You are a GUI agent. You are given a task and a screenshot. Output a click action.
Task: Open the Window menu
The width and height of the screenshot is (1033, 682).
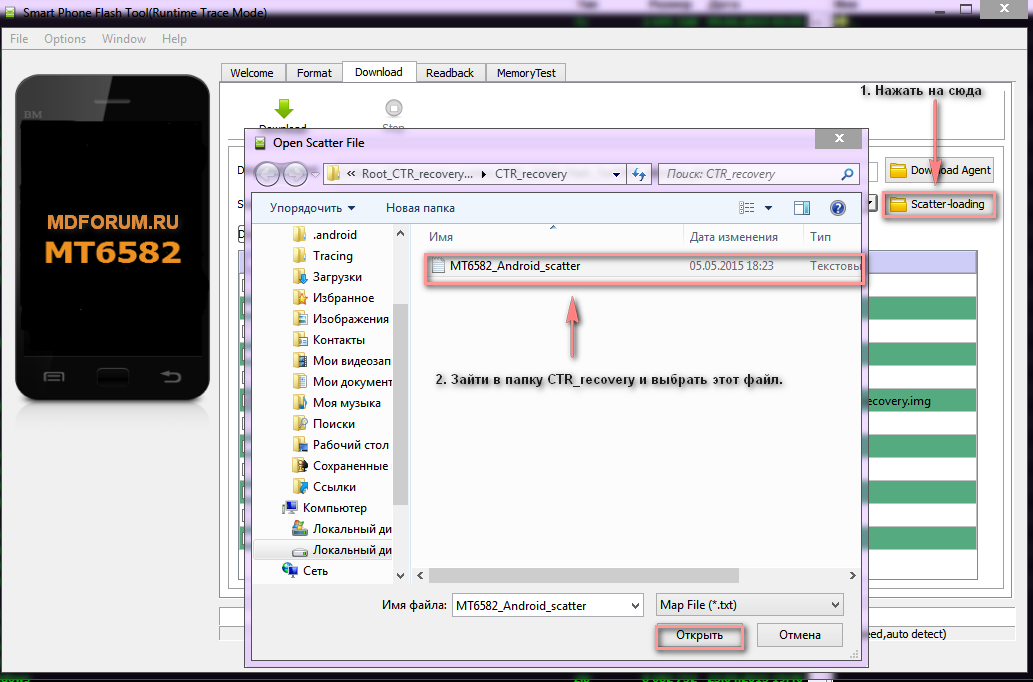click(x=124, y=39)
